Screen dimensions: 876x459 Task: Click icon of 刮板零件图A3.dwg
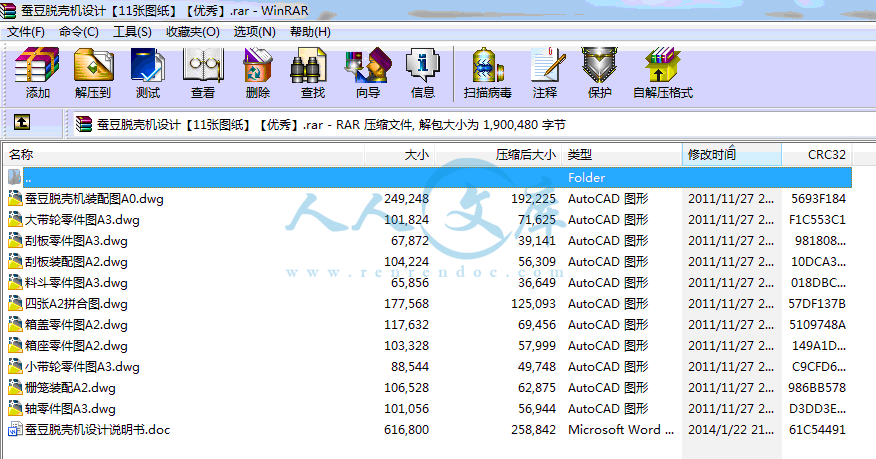click(15, 241)
